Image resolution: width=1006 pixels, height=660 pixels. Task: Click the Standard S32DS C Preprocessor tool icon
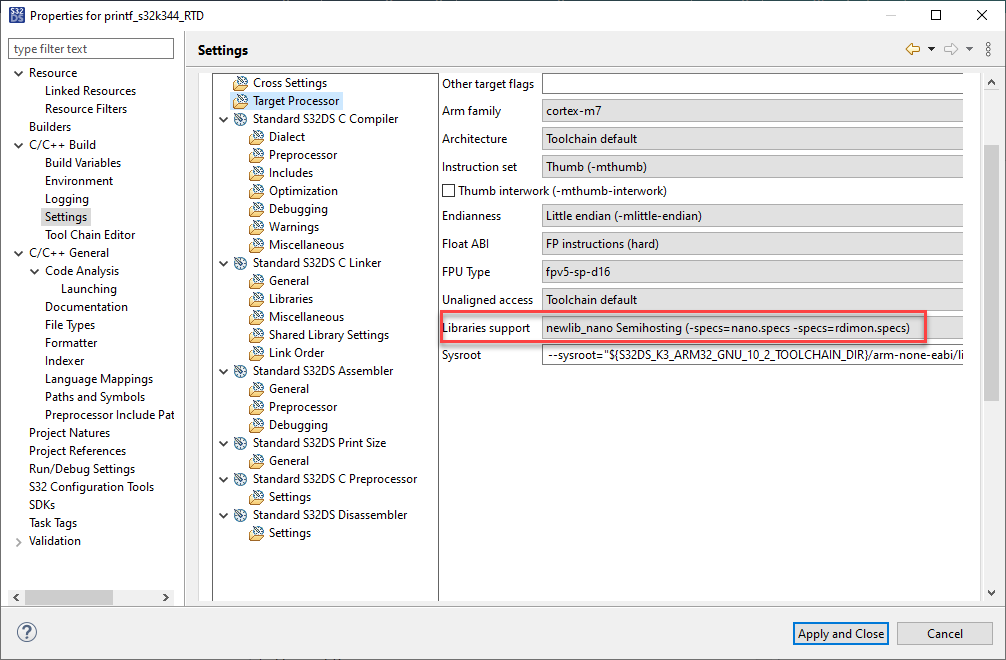point(241,479)
